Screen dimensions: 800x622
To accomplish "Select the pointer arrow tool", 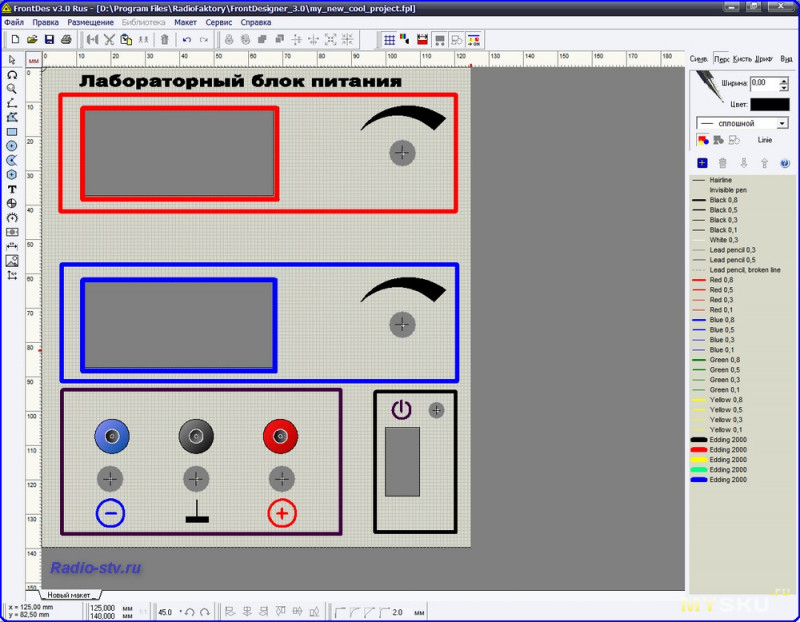I will (12, 60).
